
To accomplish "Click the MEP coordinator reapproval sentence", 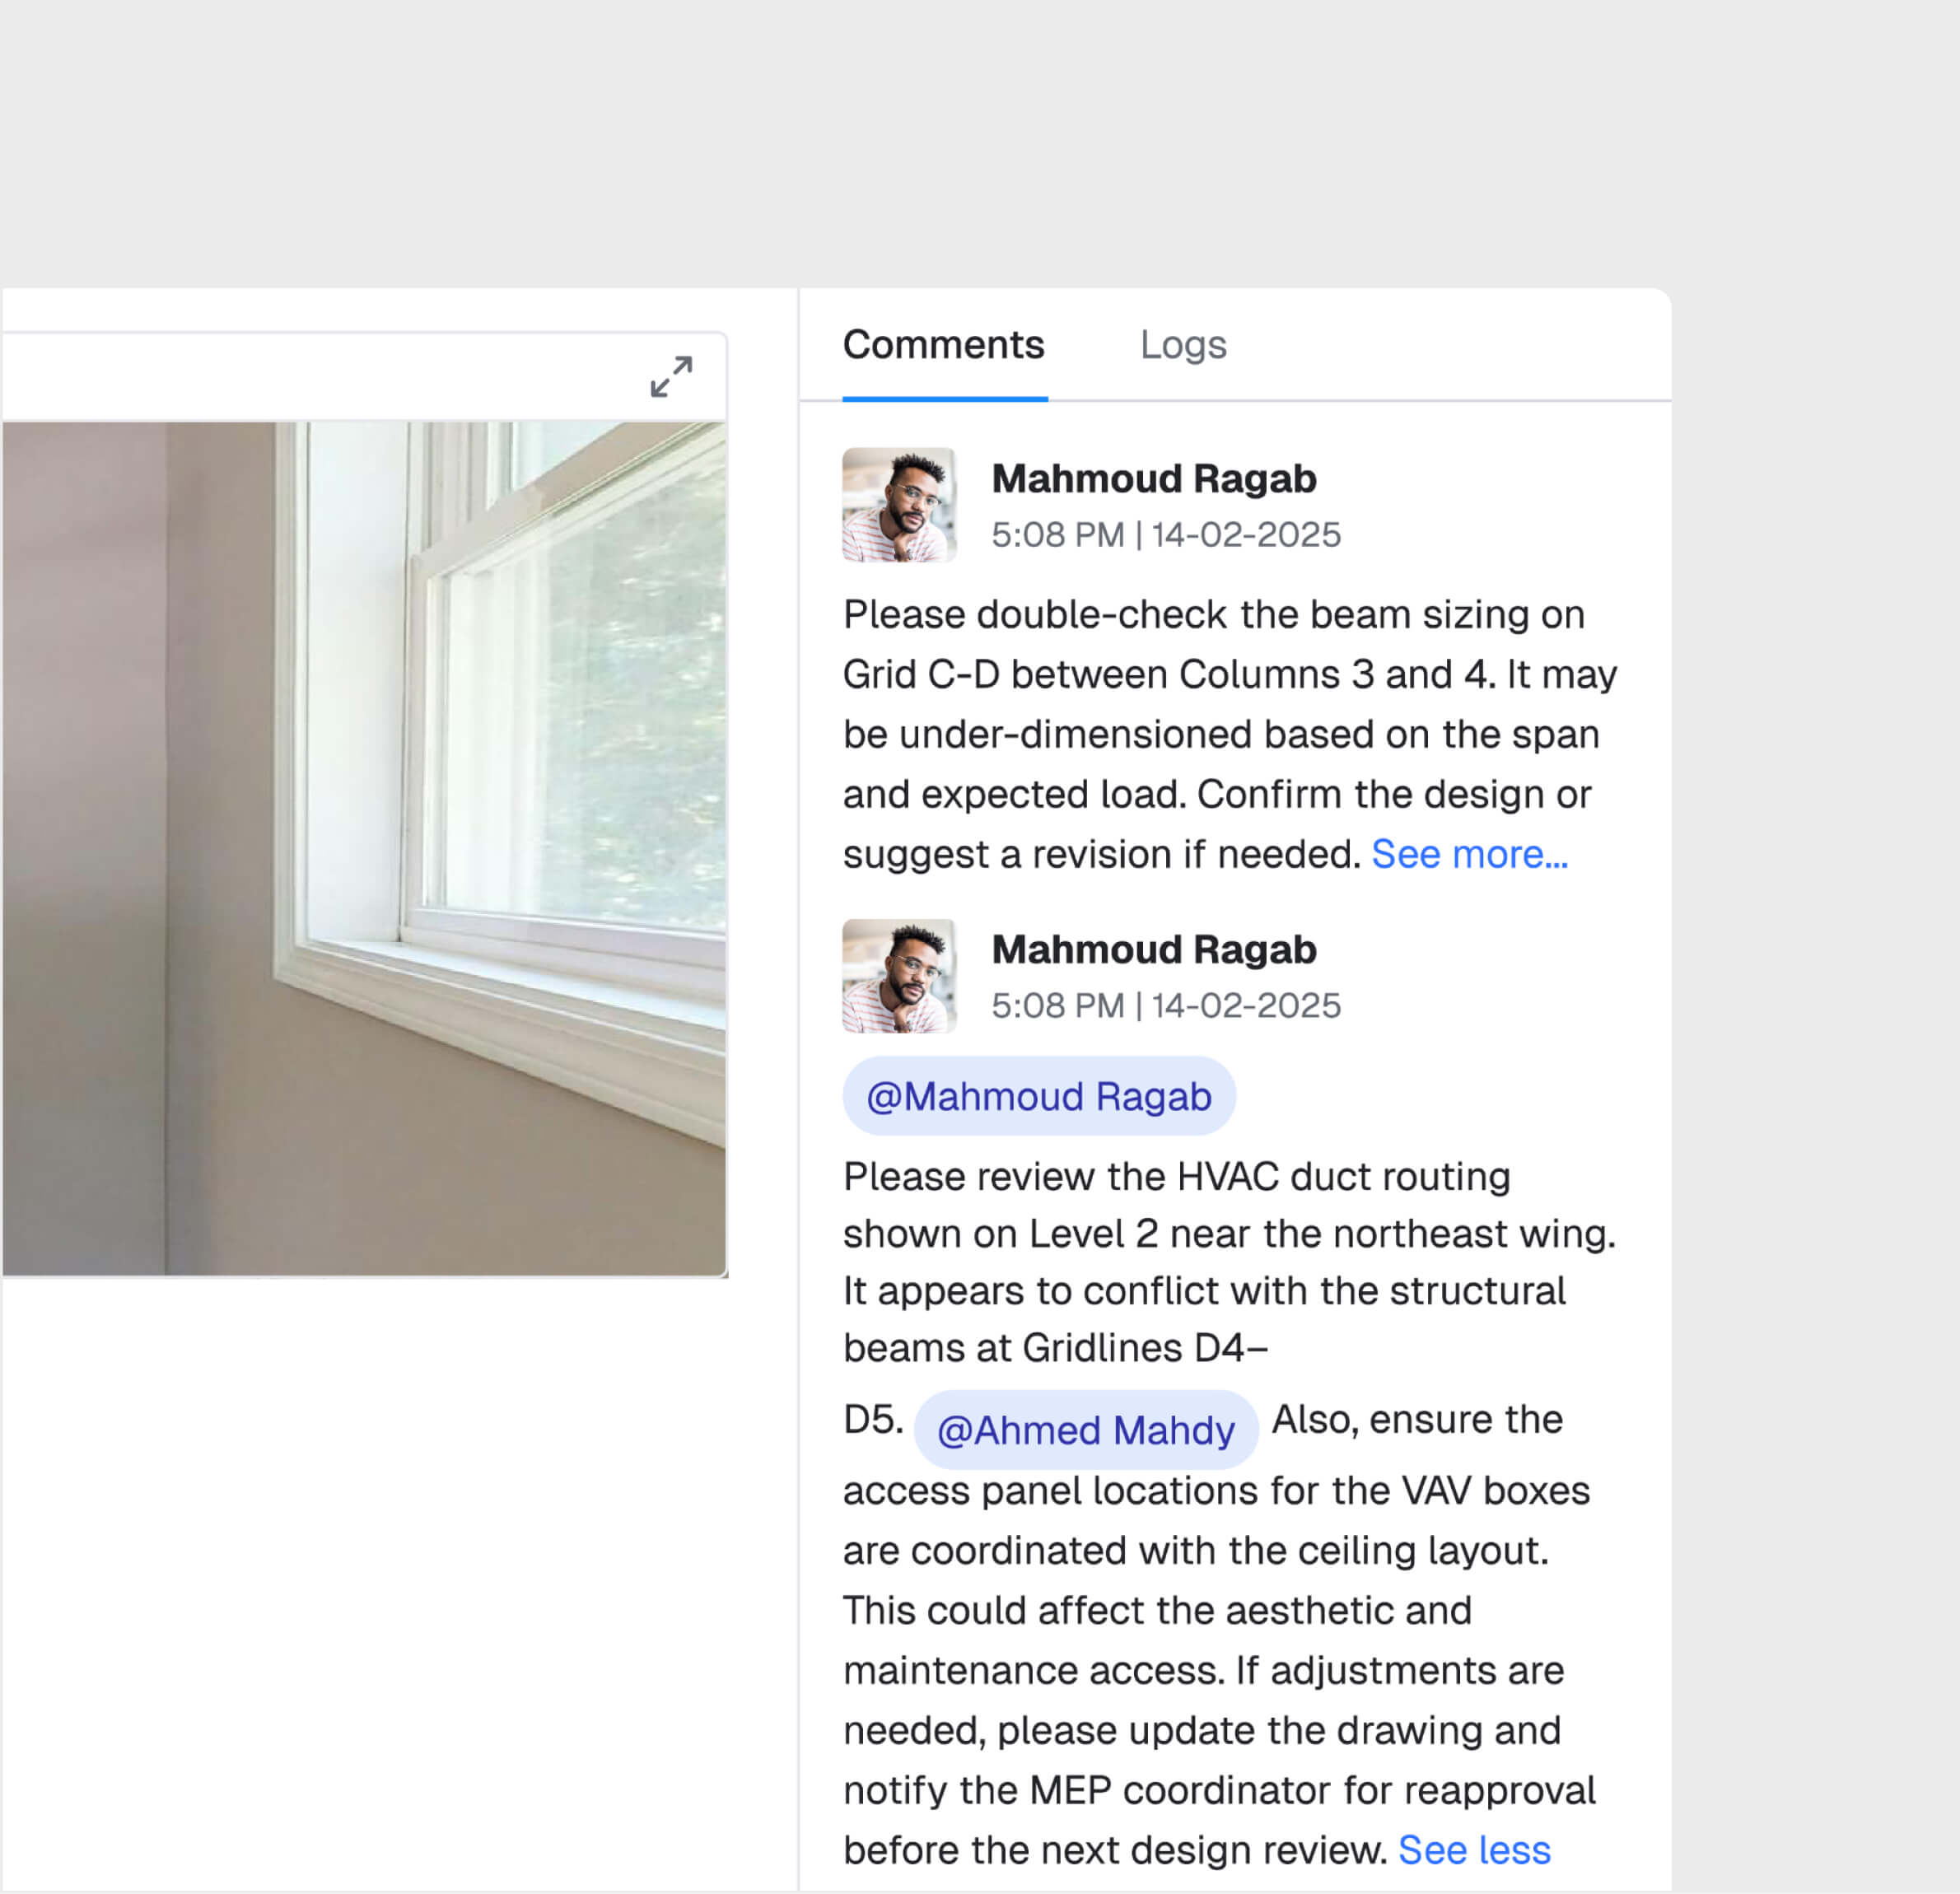I will (x=1218, y=1790).
